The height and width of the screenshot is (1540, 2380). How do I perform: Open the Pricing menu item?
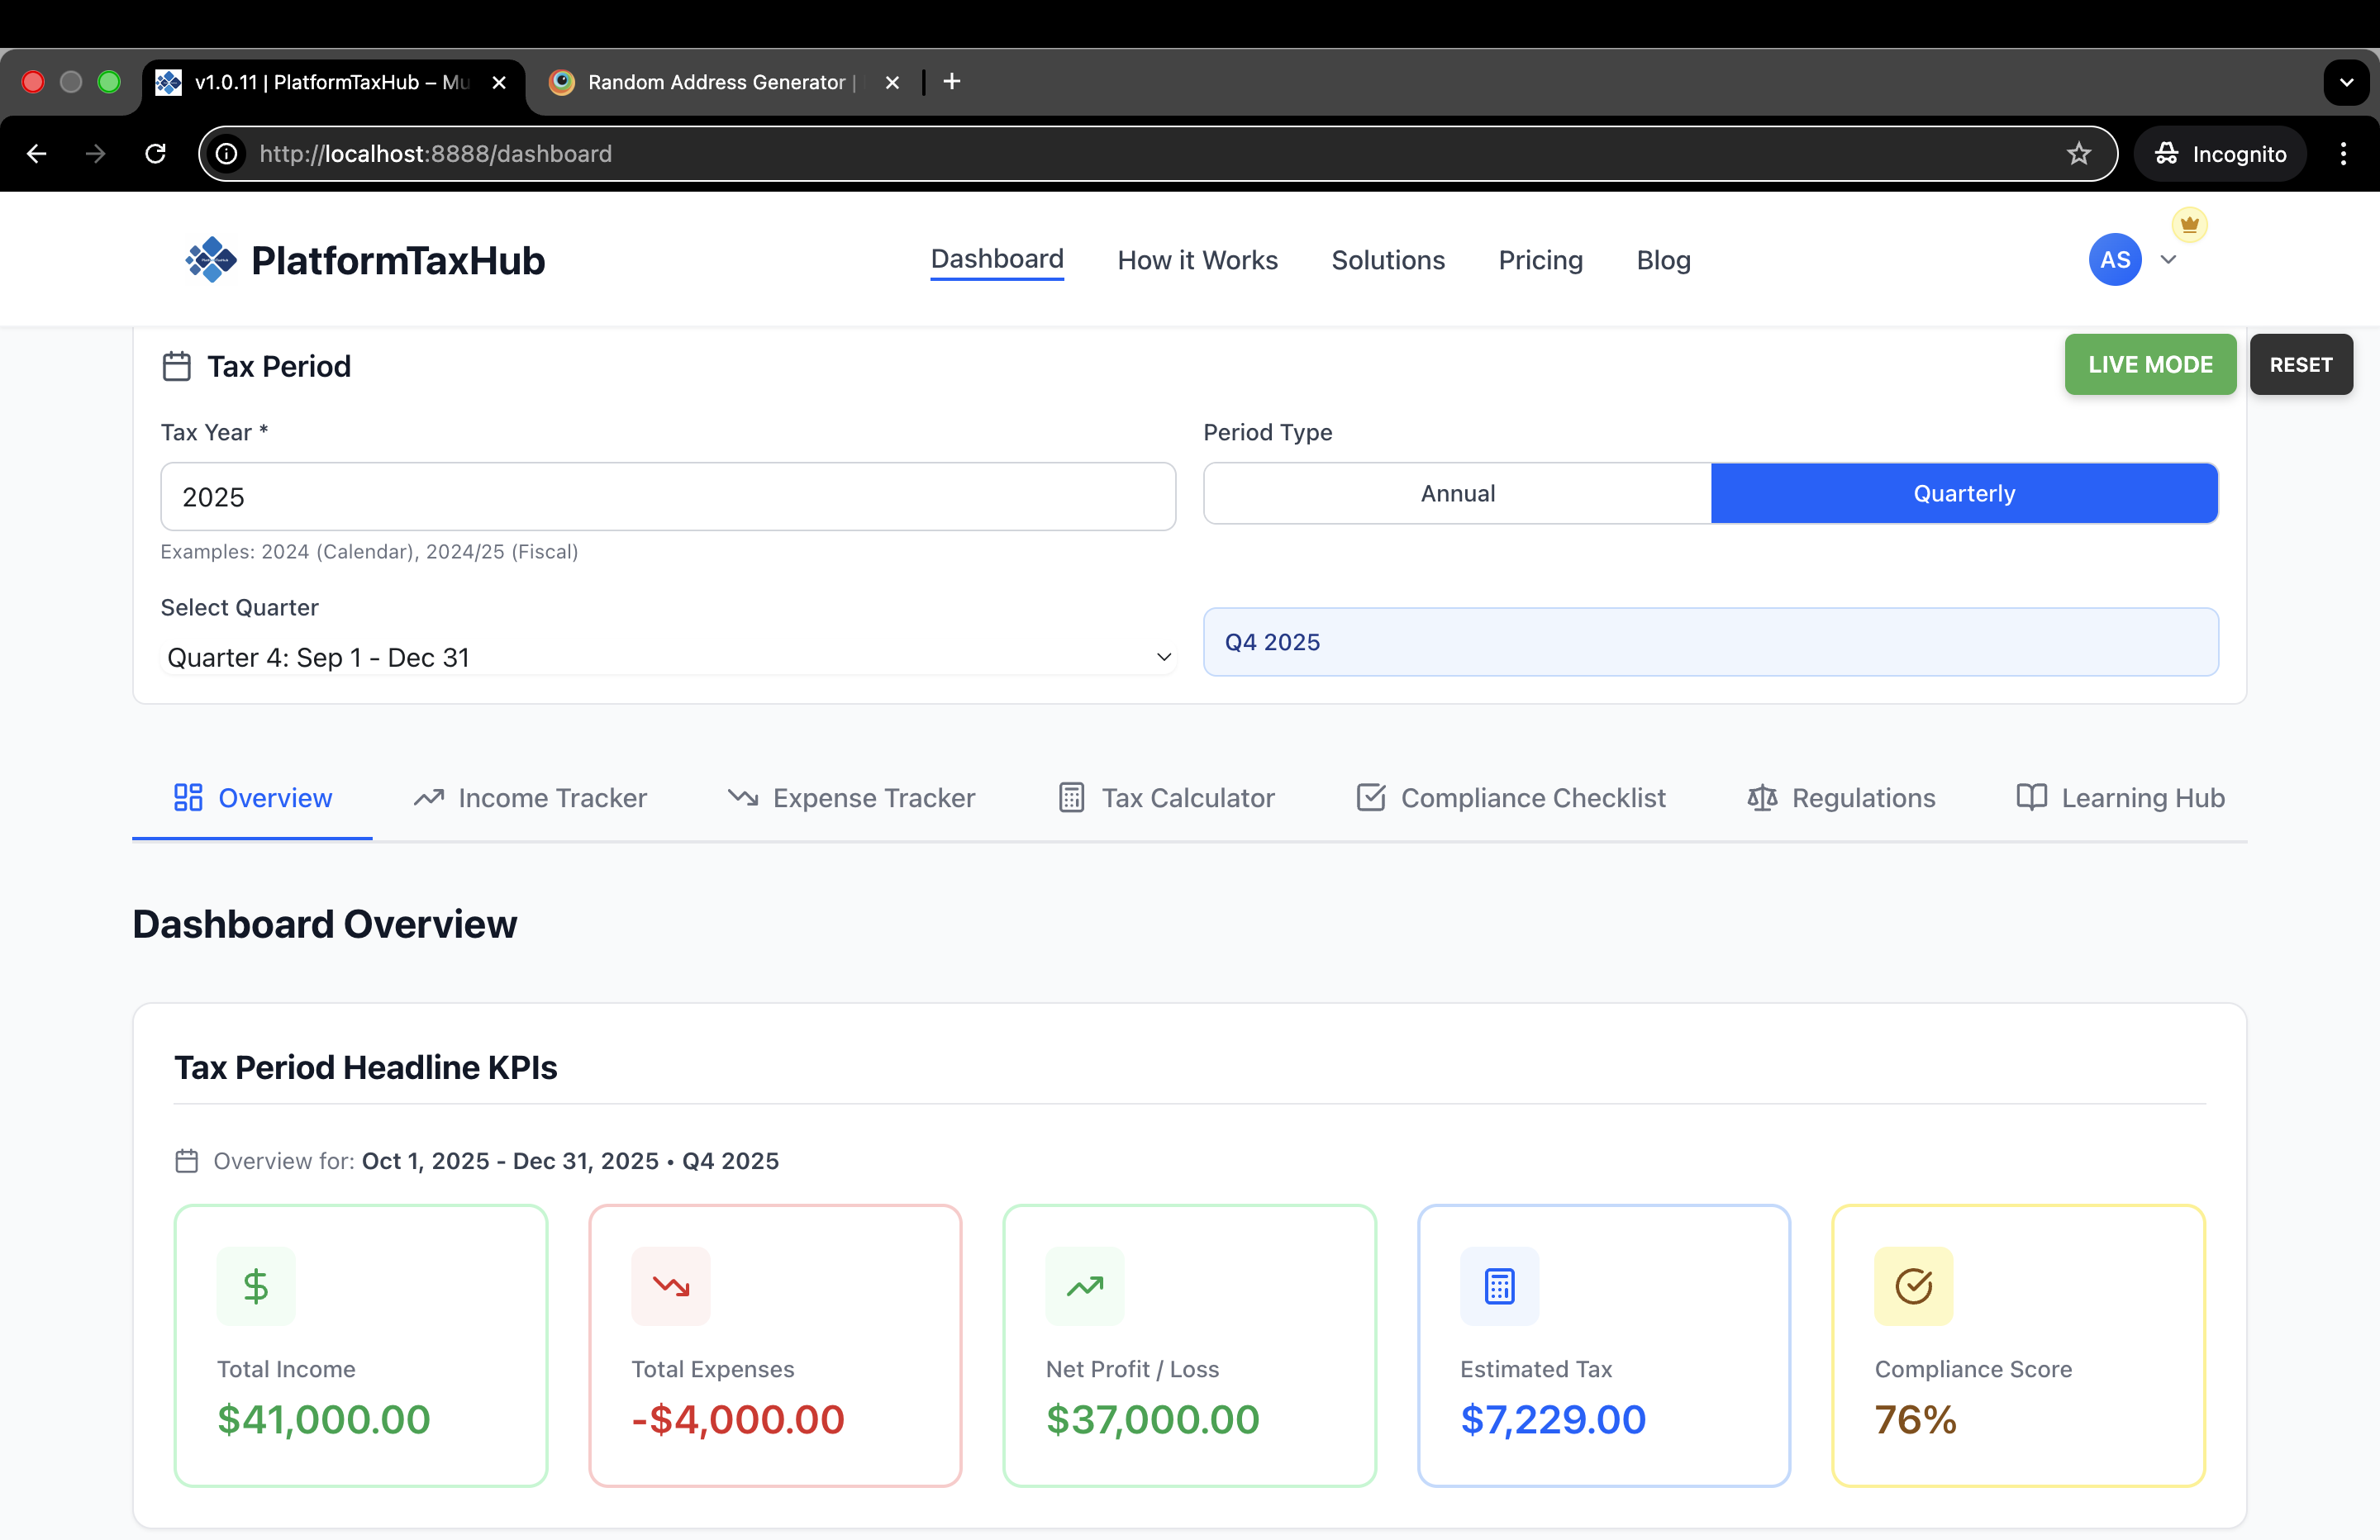coord(1540,260)
